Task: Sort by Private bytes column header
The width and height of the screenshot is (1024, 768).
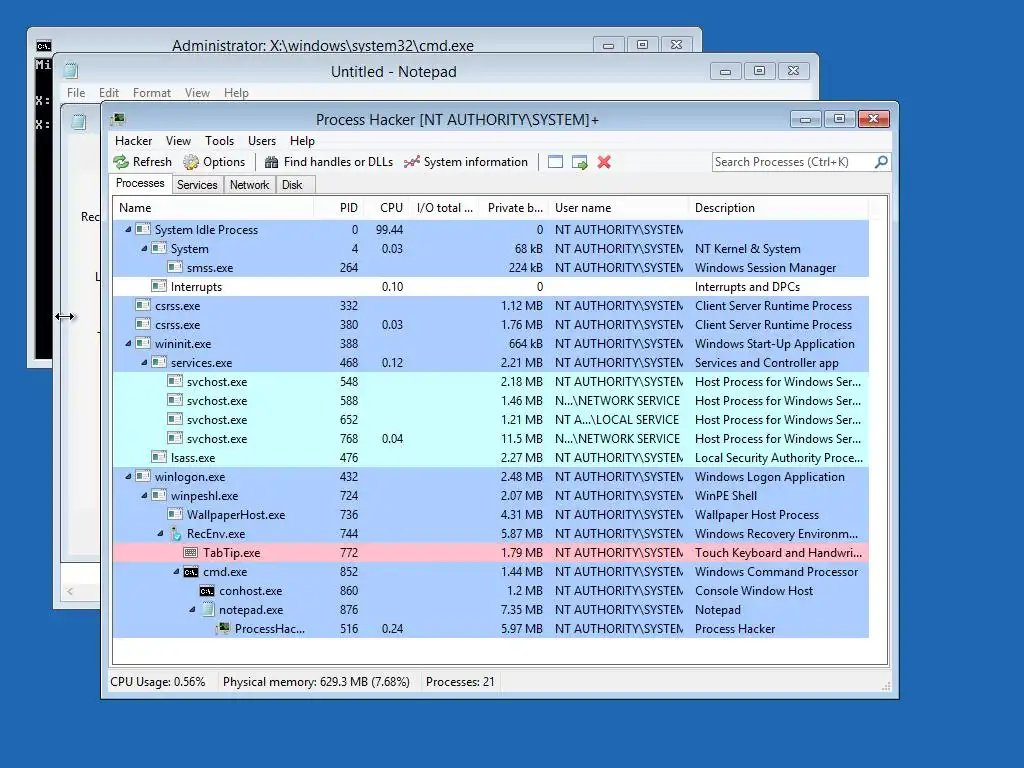Action: [513, 208]
